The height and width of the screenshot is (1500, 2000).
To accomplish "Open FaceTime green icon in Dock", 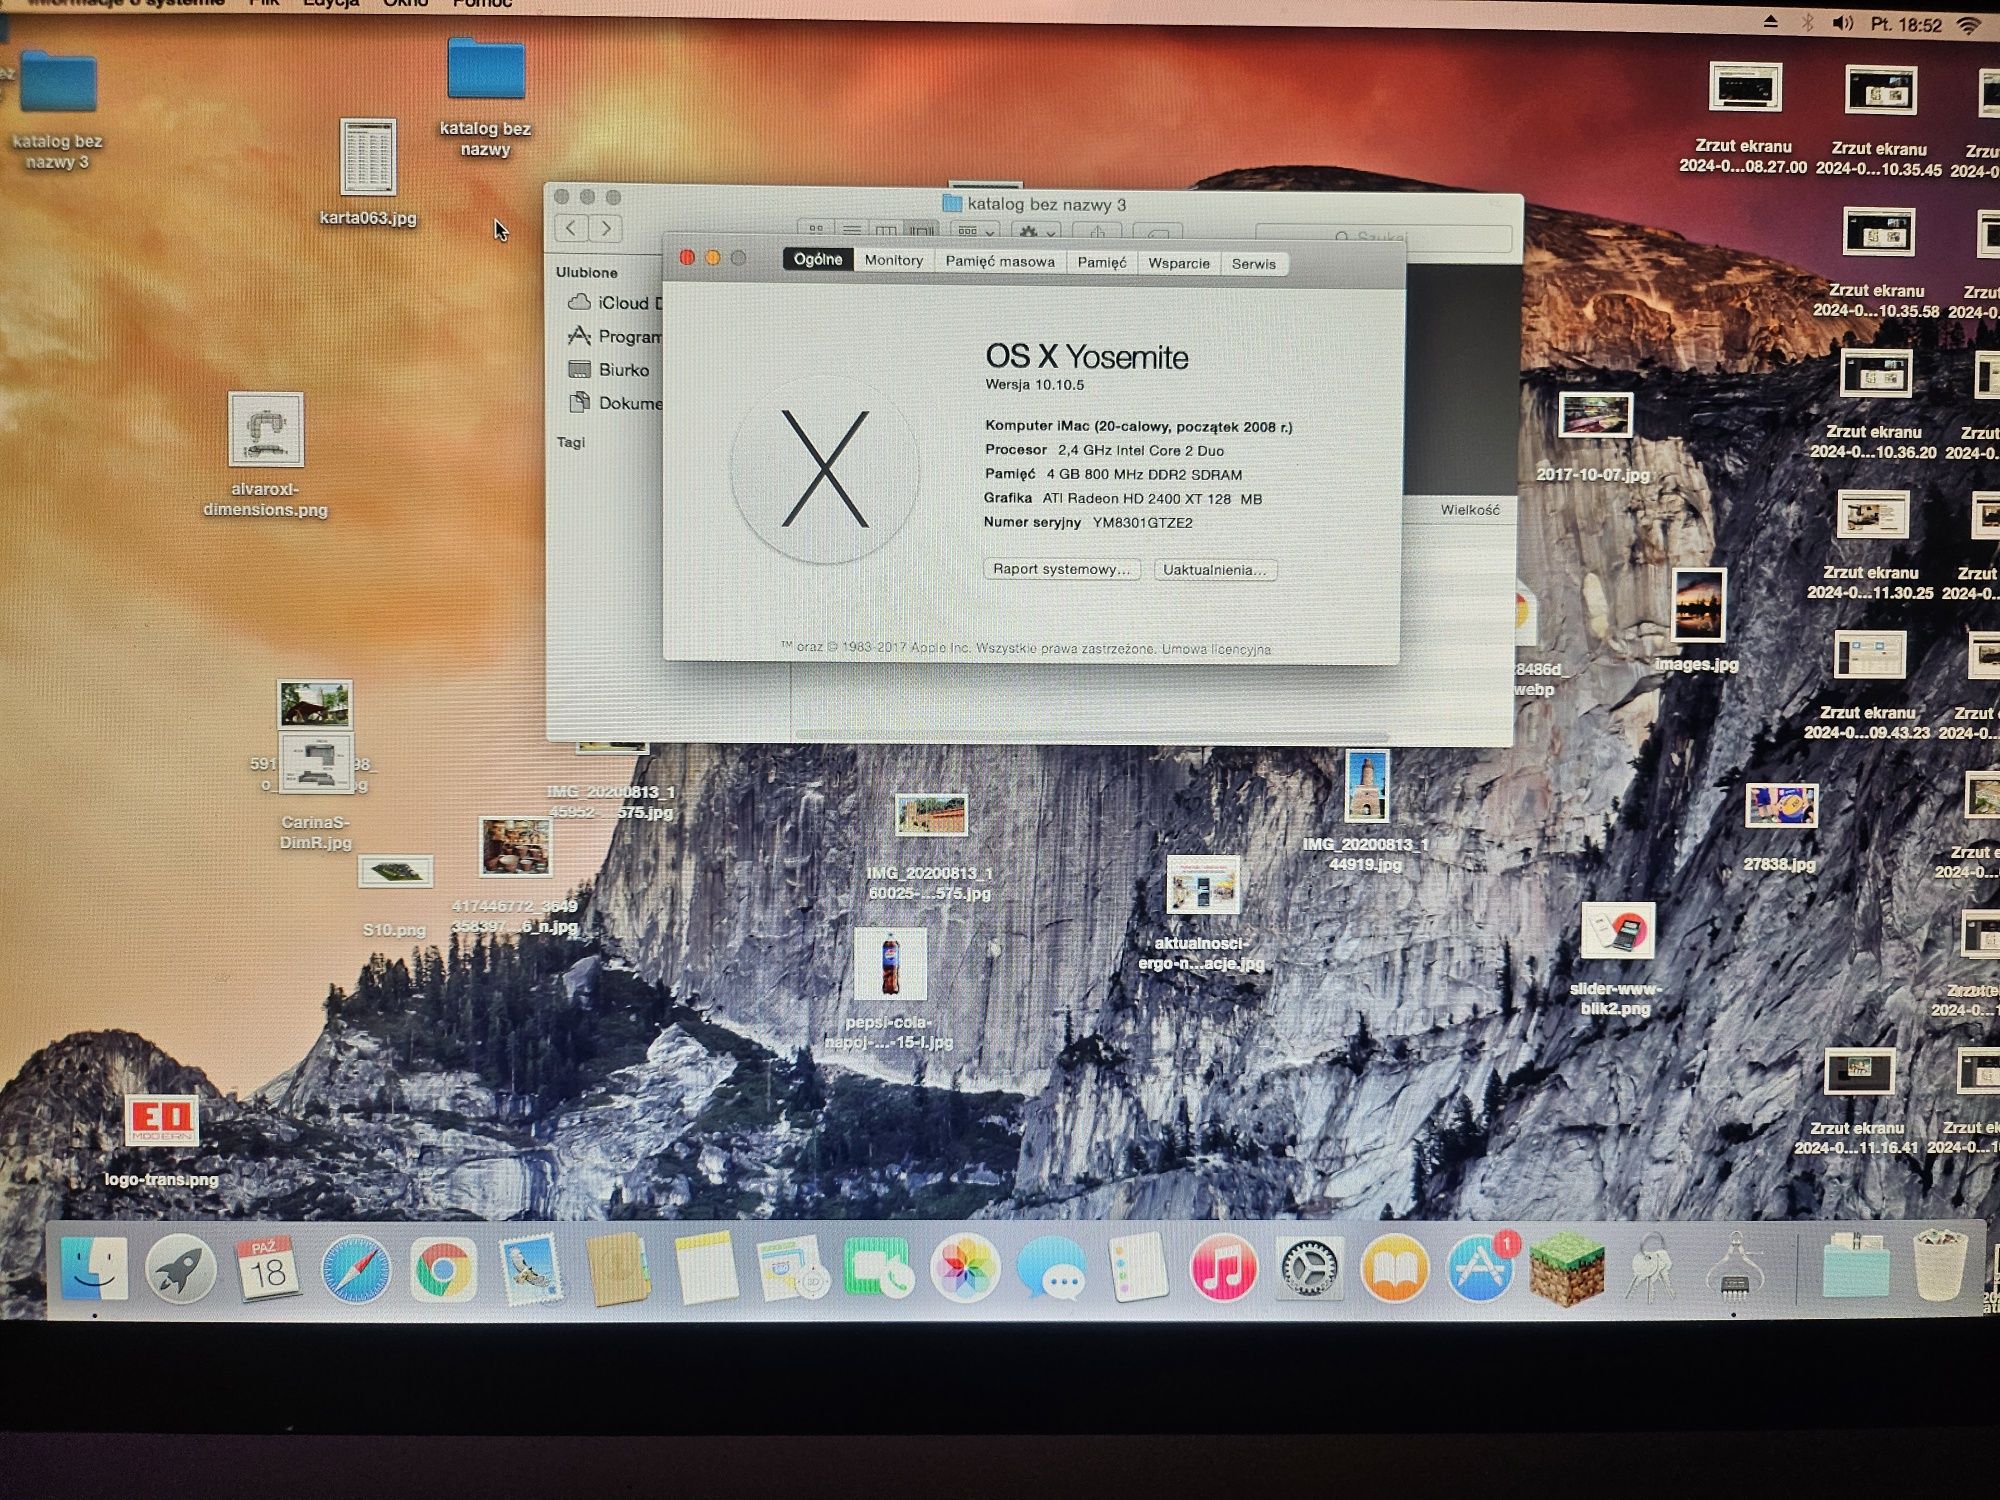I will [878, 1268].
